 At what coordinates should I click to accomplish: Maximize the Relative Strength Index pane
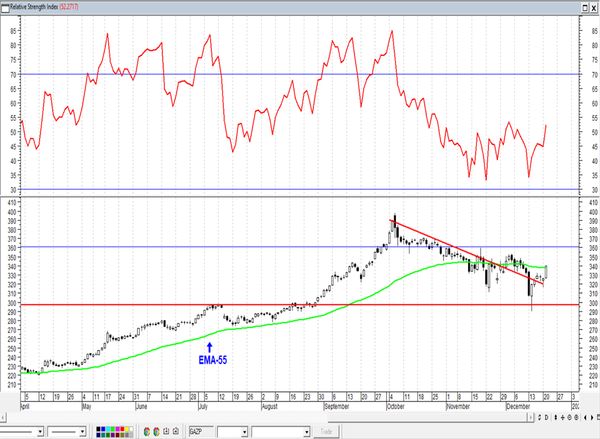click(x=586, y=7)
